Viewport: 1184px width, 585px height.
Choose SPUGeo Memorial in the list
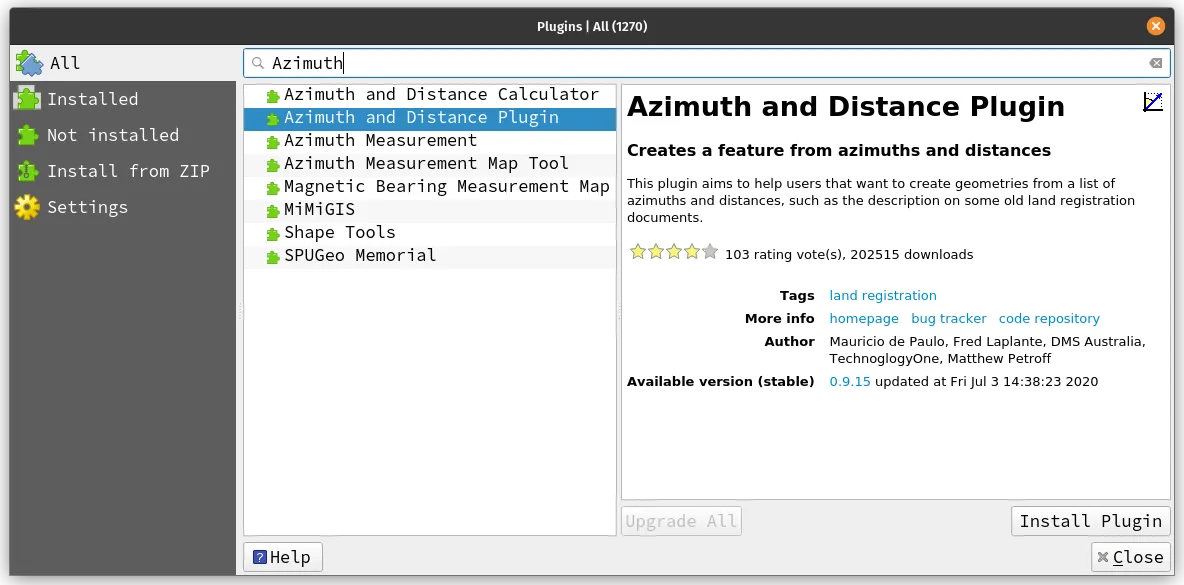(x=362, y=255)
